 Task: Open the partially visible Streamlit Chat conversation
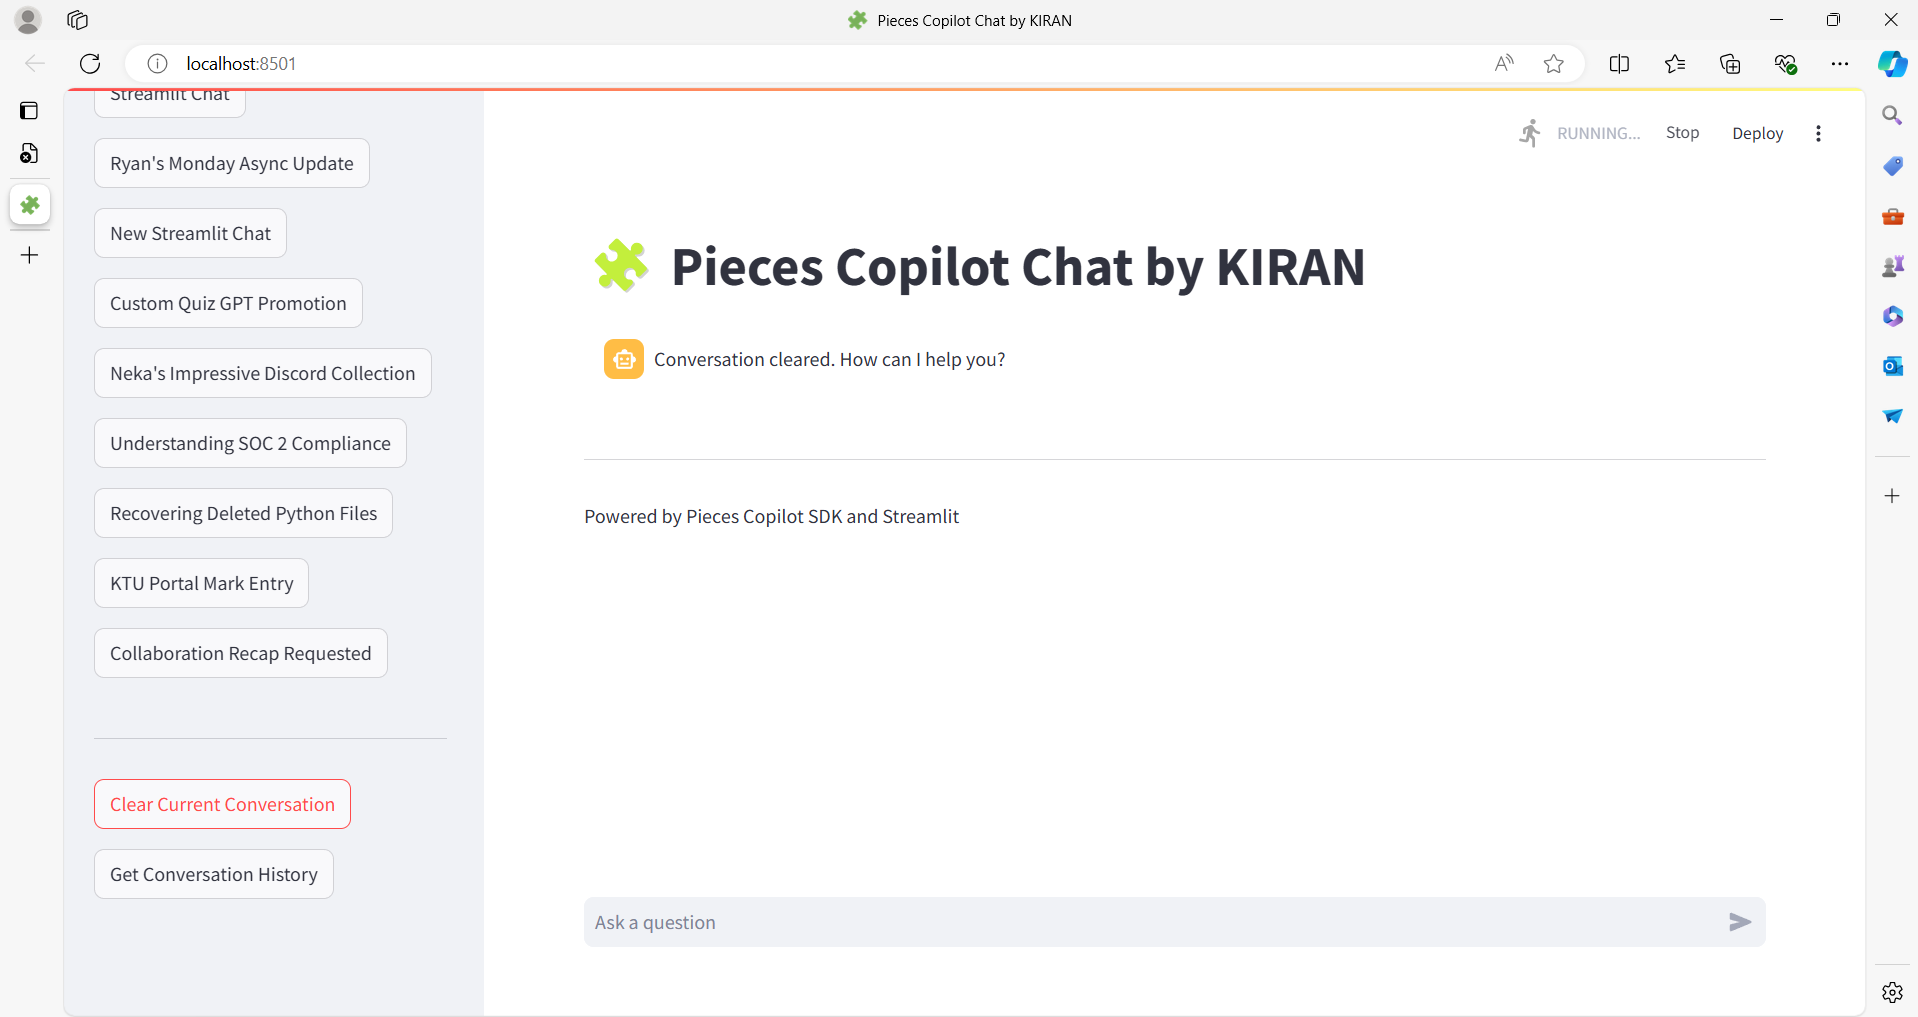170,102
